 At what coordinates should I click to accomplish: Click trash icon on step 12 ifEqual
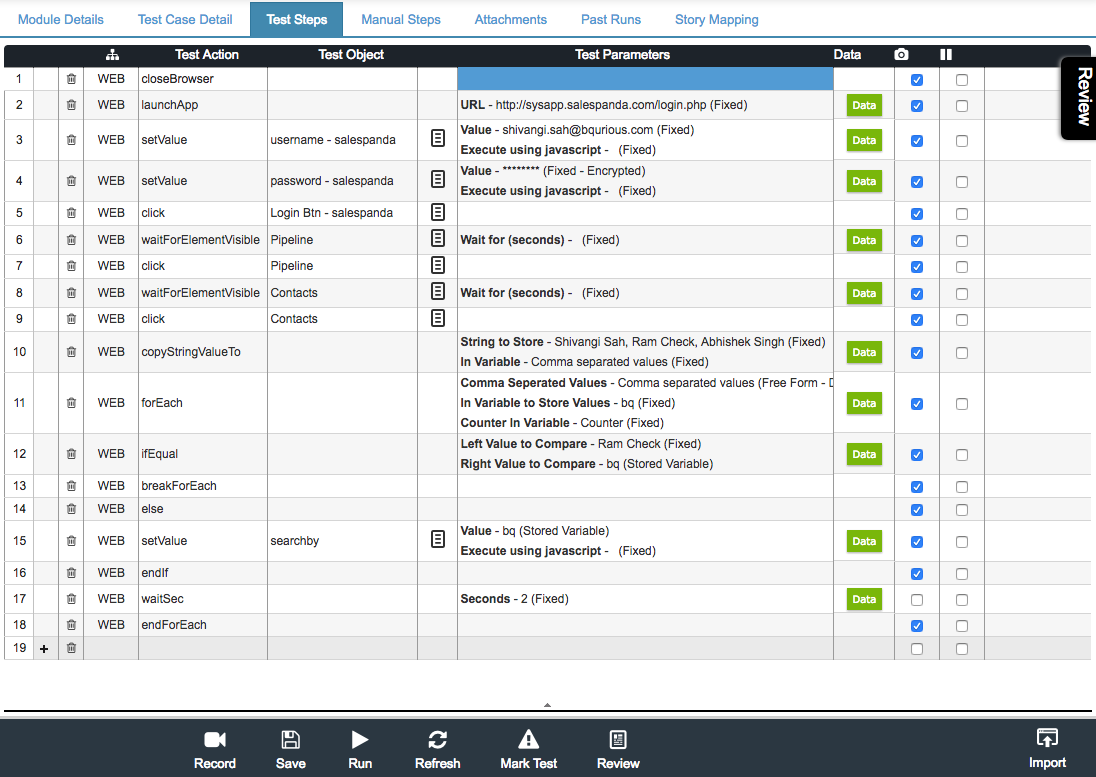point(71,453)
